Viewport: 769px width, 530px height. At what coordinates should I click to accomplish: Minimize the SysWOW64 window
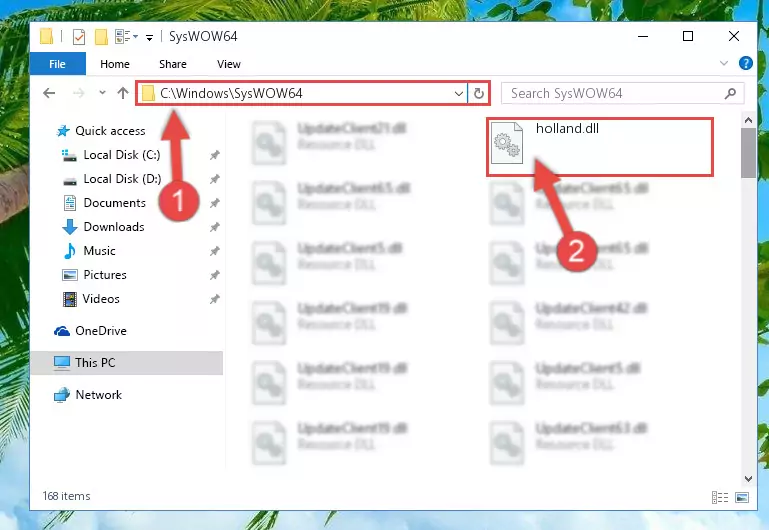pyautogui.click(x=643, y=36)
